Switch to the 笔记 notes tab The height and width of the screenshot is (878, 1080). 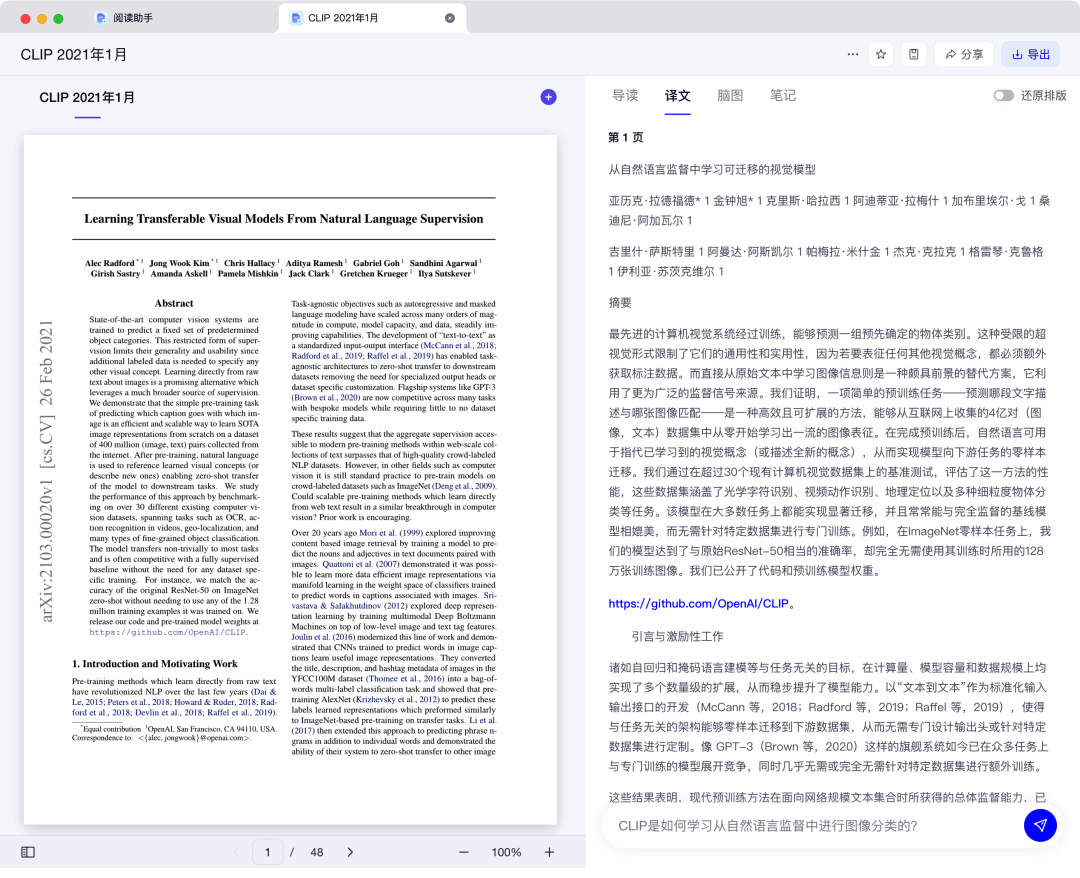click(782, 96)
